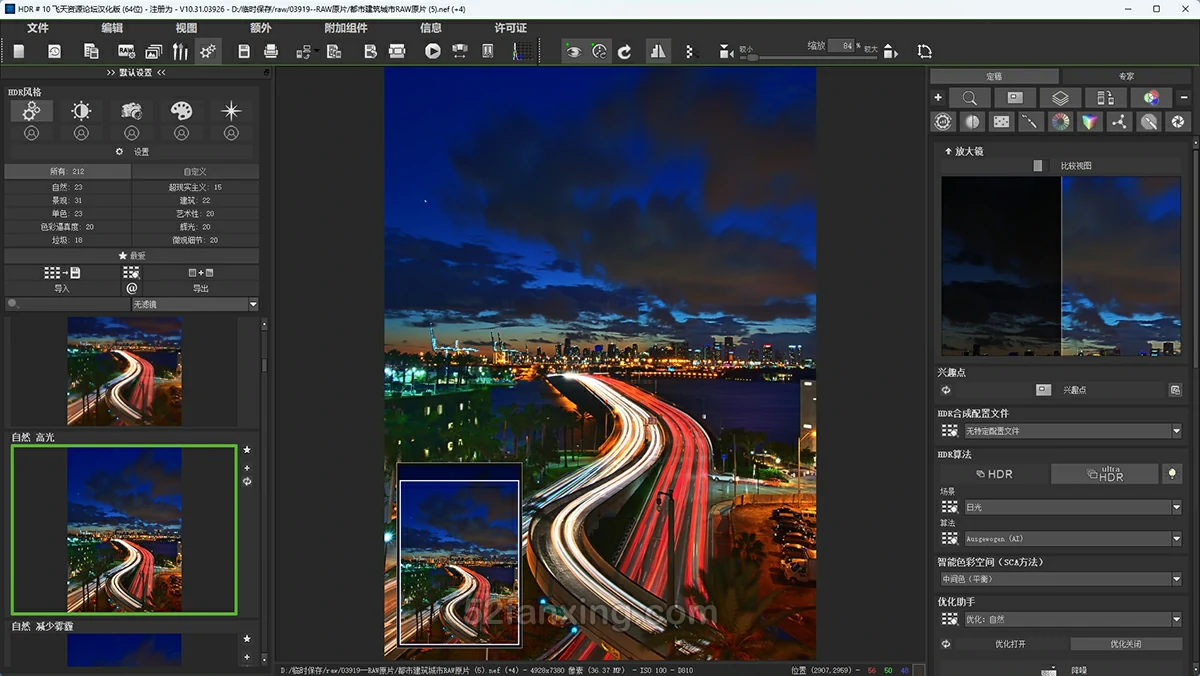The image size is (1200, 676).
Task: Click the 导出 export button
Action: pyautogui.click(x=201, y=288)
